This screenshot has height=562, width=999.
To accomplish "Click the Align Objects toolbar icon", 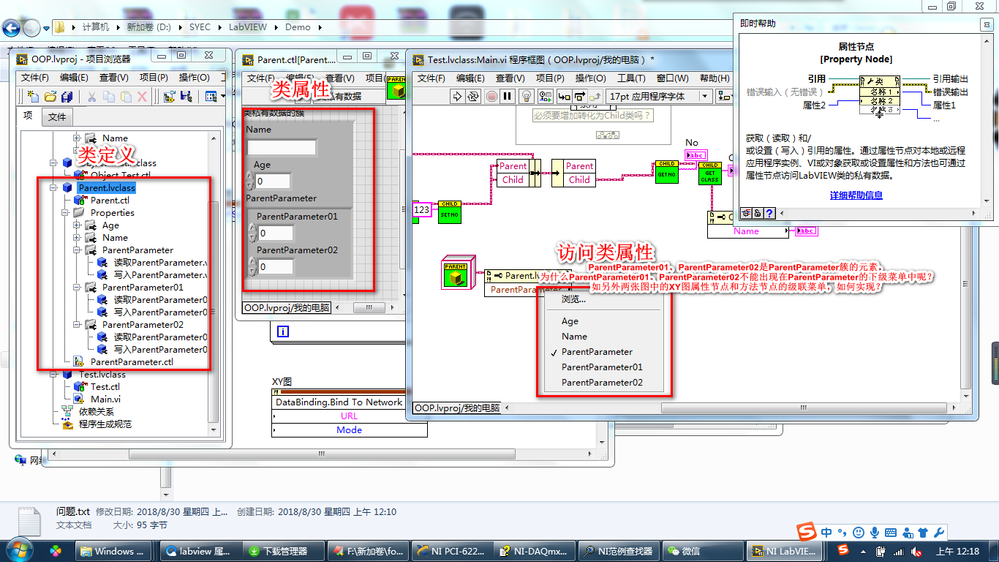I will coord(724,96).
